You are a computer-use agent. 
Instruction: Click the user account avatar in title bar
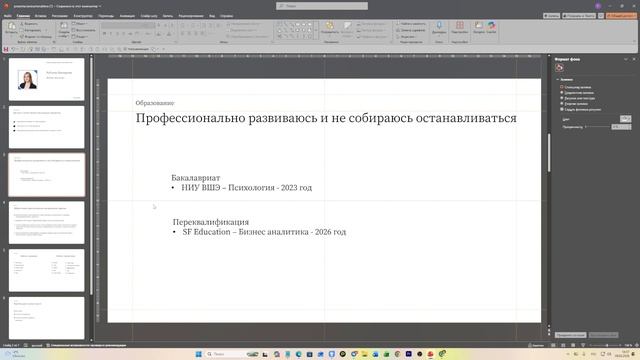pos(598,6)
